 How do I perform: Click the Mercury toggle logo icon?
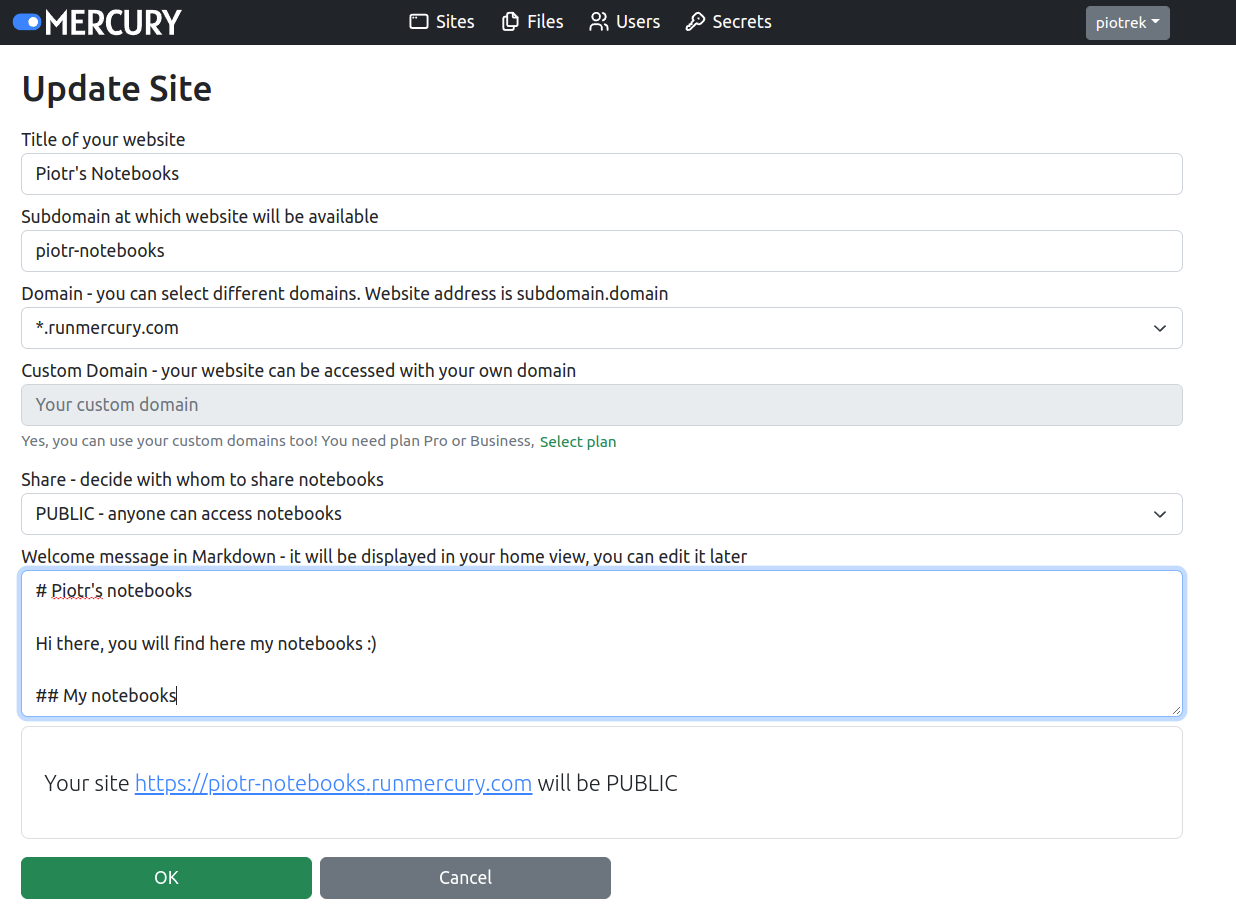pyautogui.click(x=27, y=22)
